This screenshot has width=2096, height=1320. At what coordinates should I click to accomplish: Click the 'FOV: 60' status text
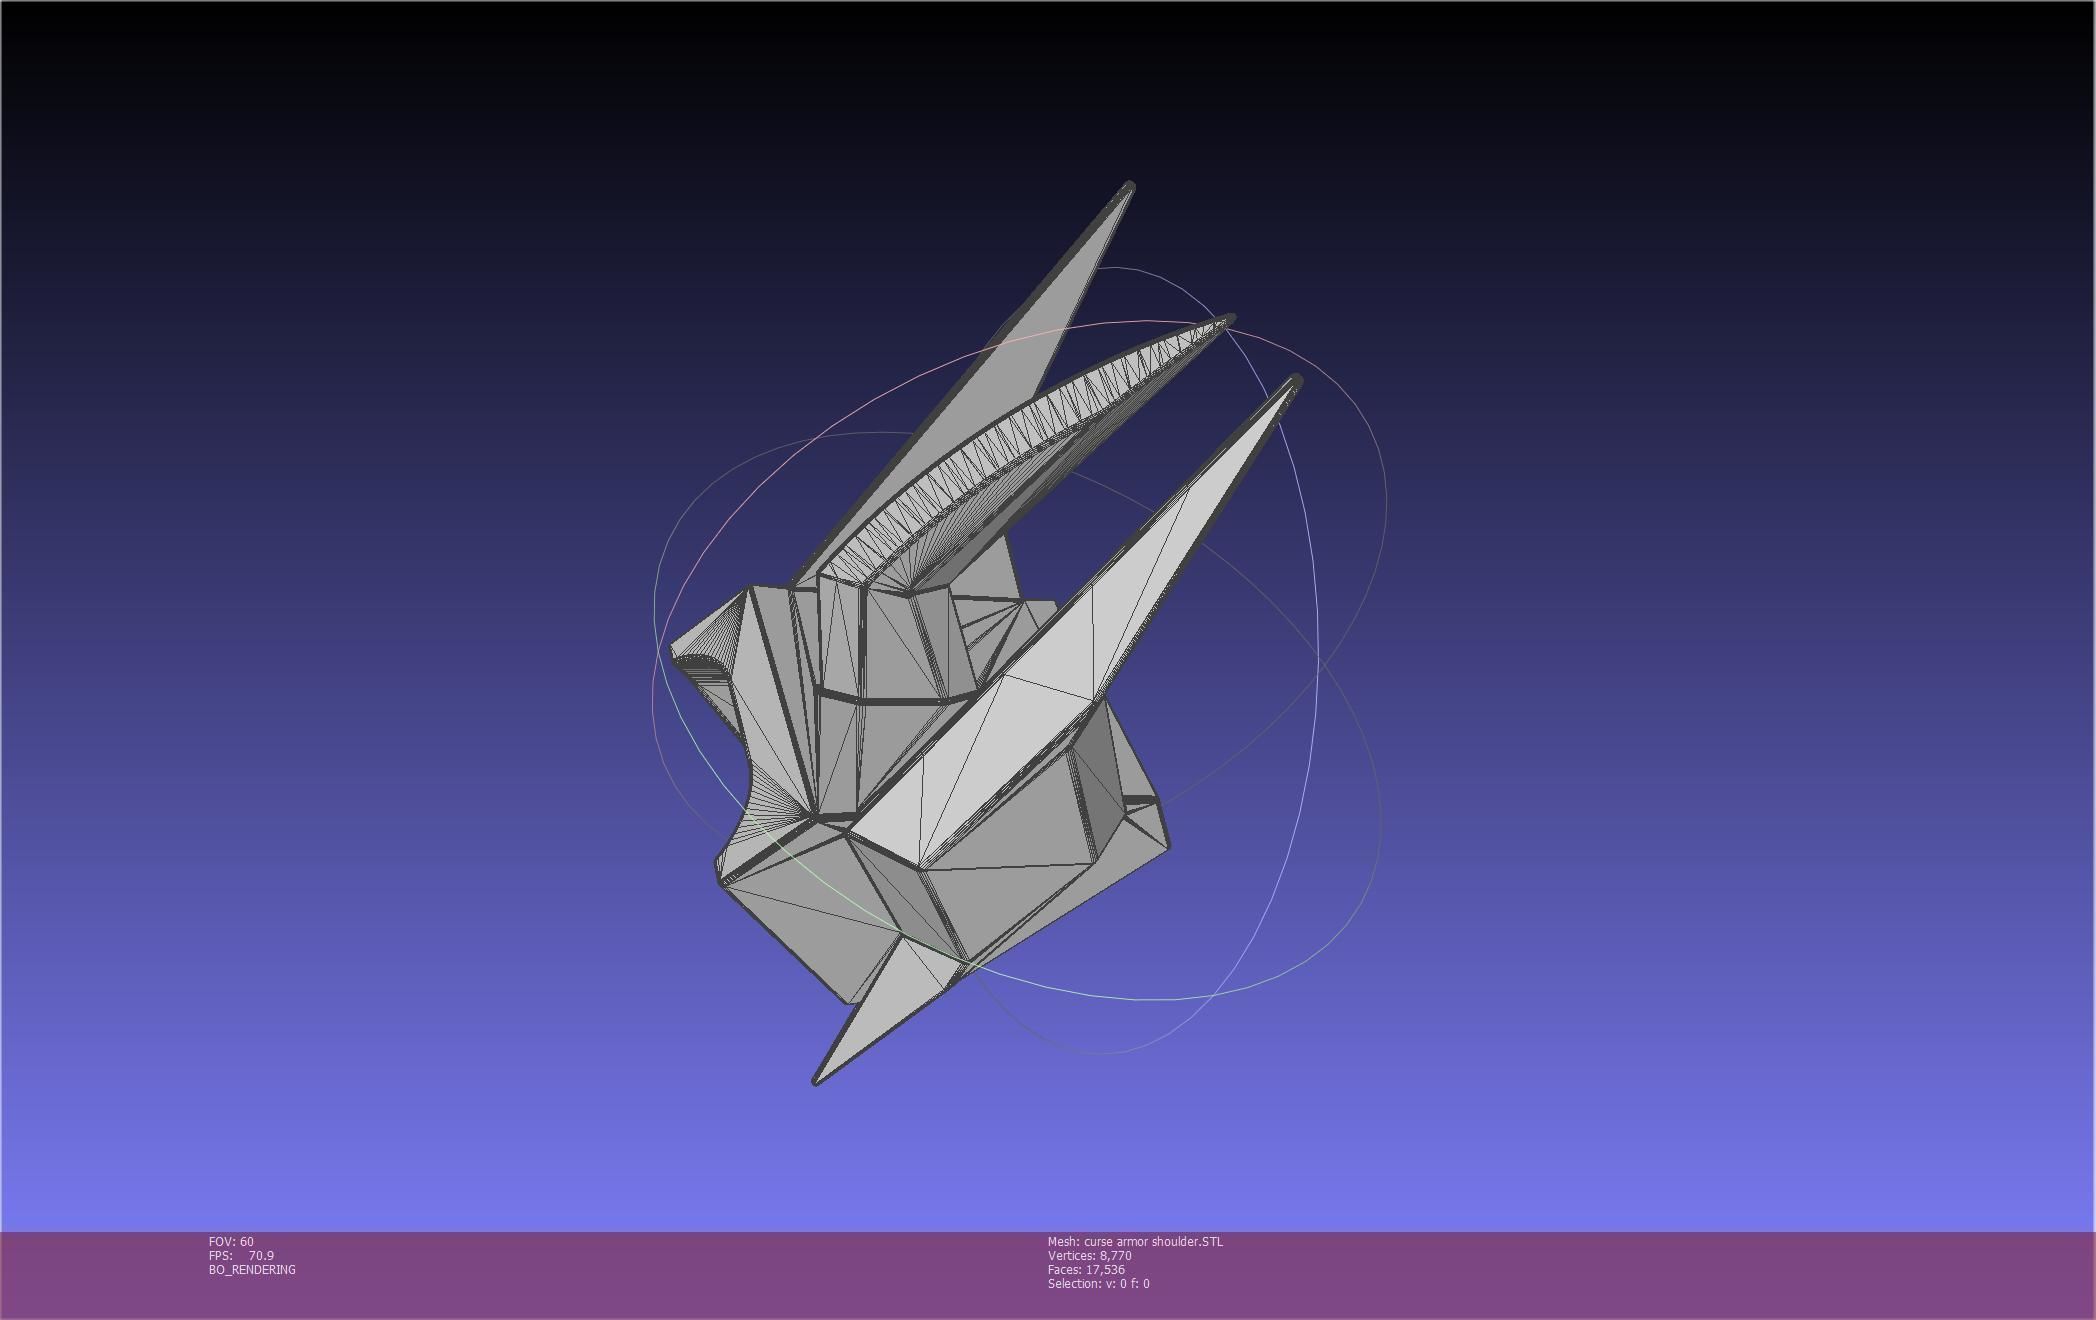click(x=231, y=1242)
